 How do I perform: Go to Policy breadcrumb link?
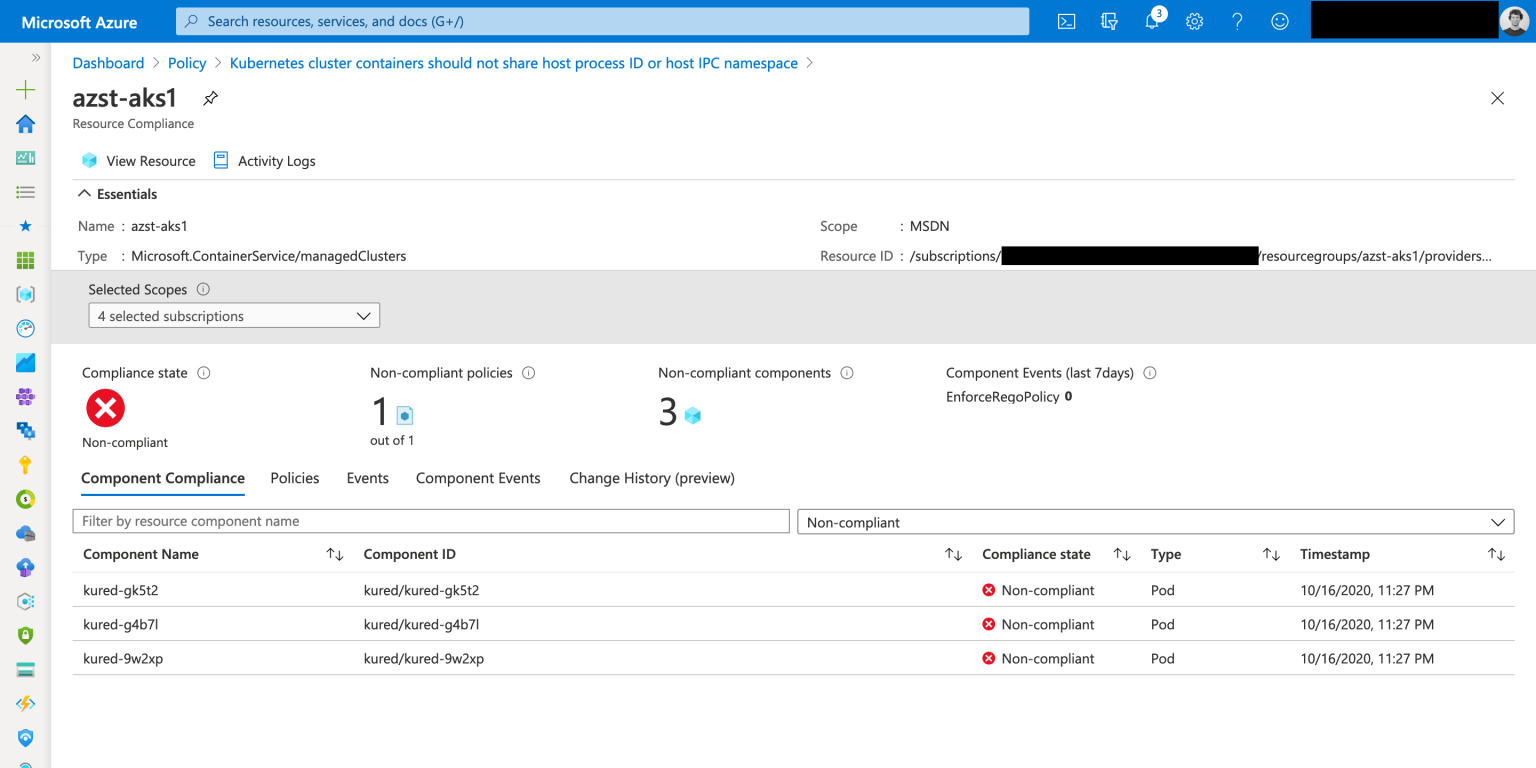[187, 63]
